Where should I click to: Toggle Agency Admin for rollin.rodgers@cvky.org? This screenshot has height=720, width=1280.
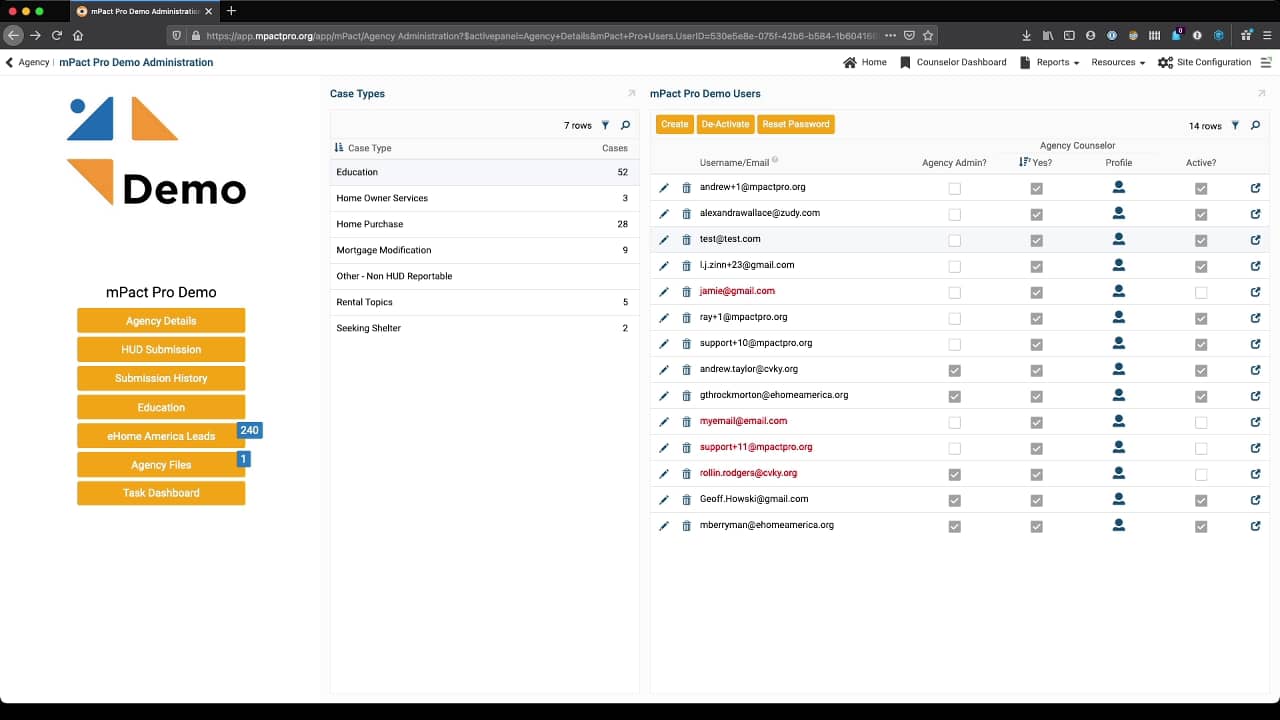click(x=955, y=474)
